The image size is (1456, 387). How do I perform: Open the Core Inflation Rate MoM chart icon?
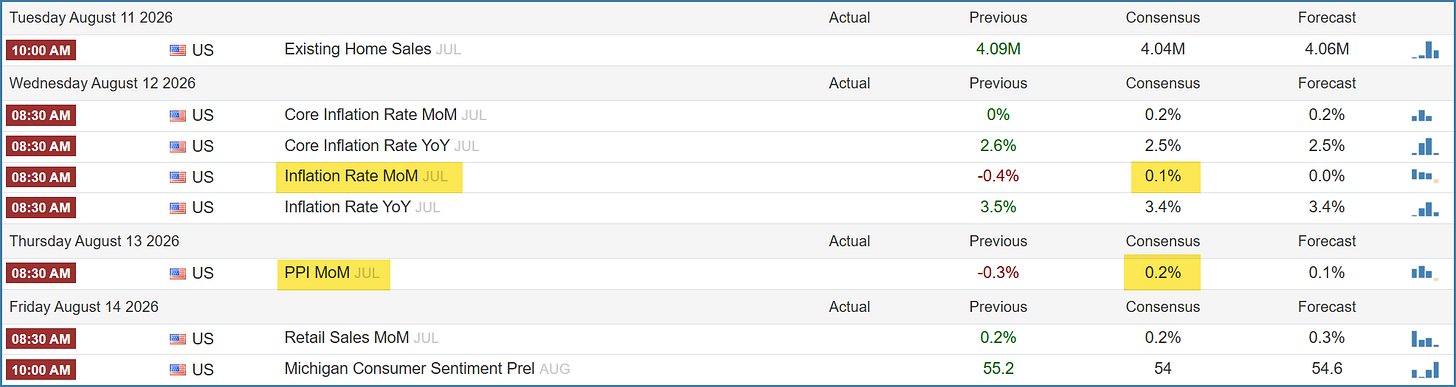coord(1426,115)
